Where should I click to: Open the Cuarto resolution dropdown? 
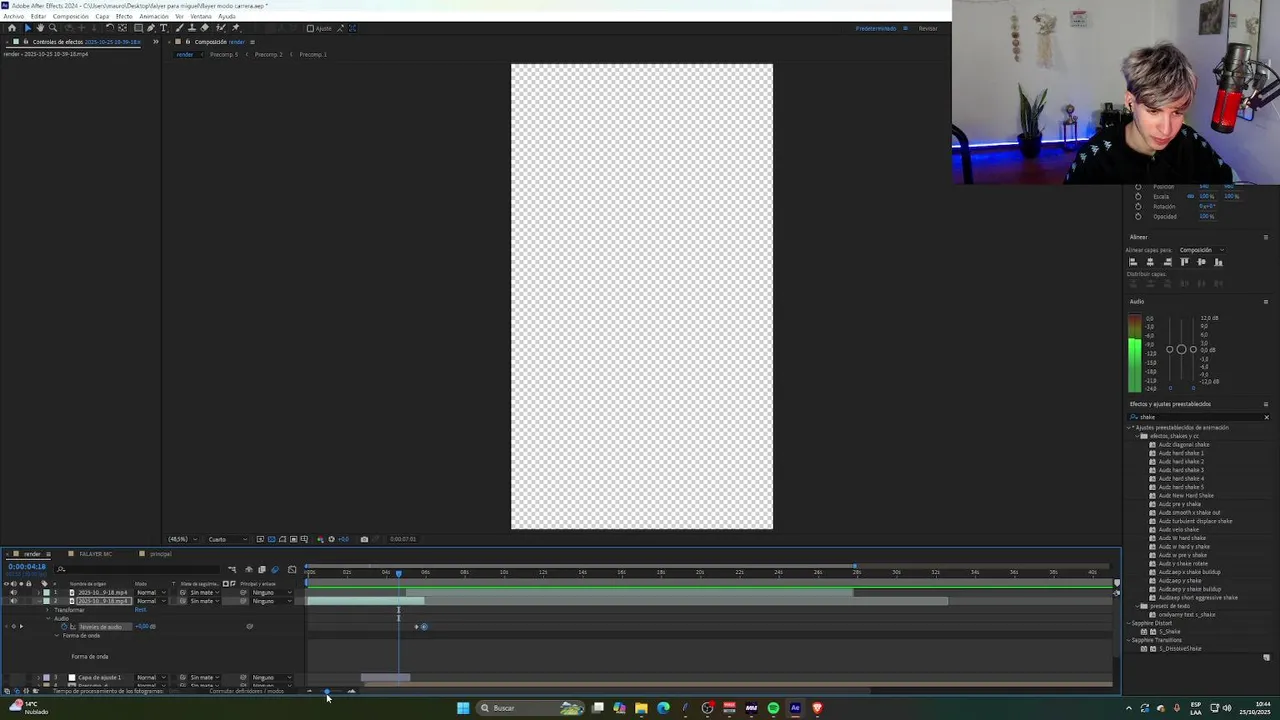(x=226, y=539)
